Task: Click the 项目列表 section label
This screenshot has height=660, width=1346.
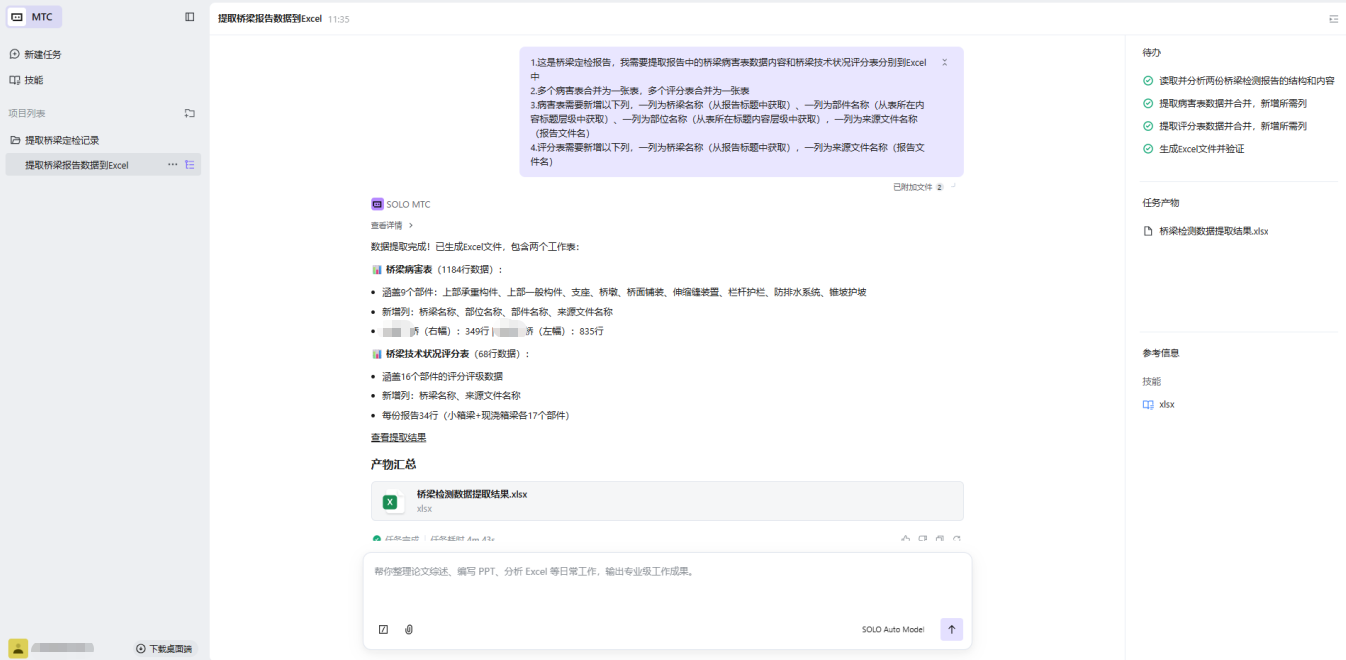Action: pyautogui.click(x=27, y=113)
